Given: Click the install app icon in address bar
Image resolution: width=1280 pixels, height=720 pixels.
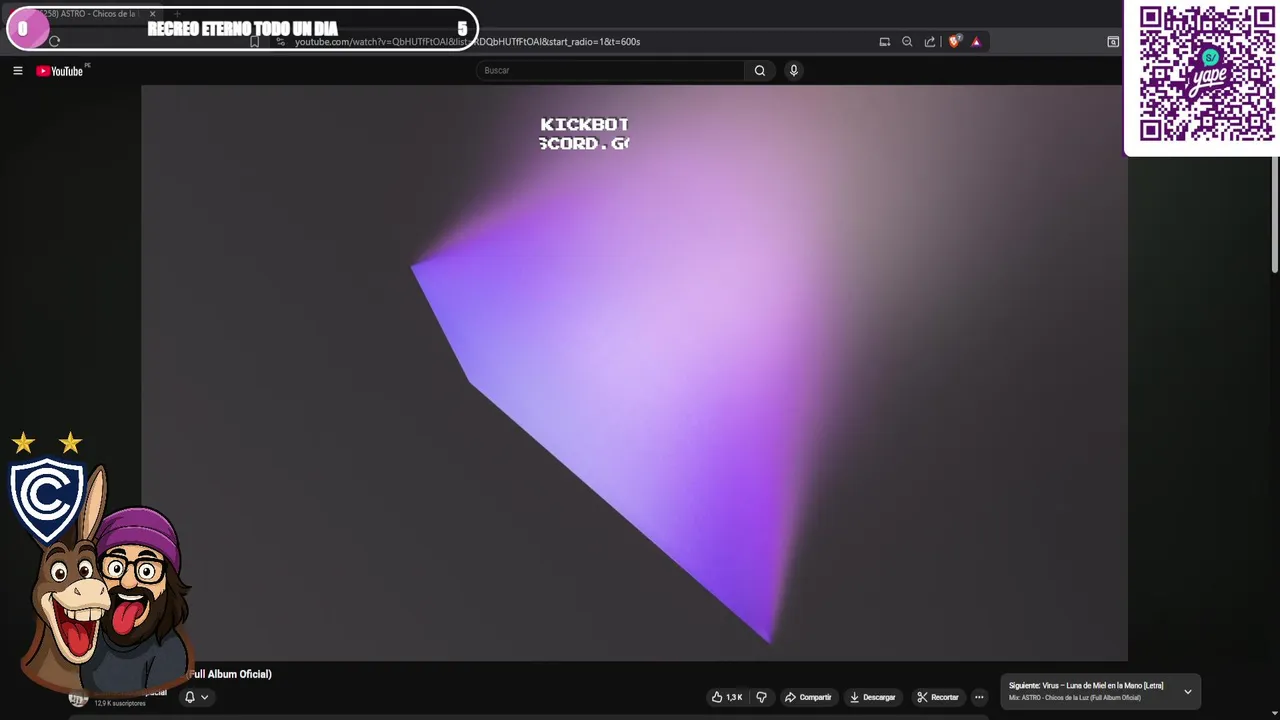Looking at the screenshot, I should coord(885,42).
